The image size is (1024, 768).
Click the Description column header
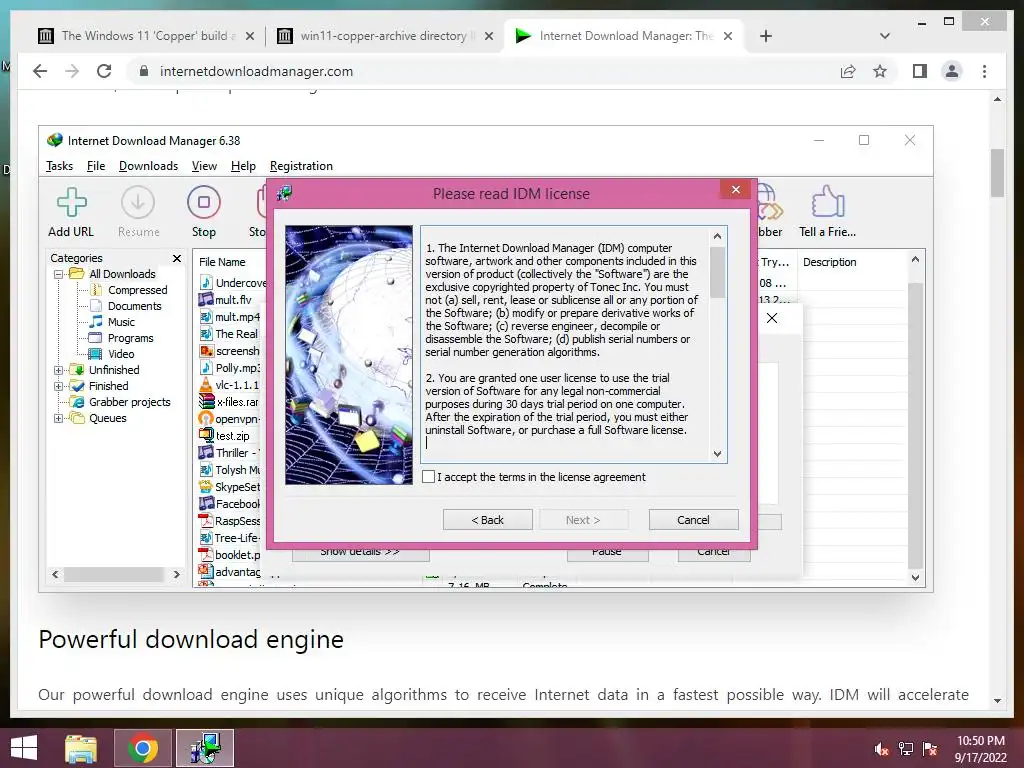(829, 262)
